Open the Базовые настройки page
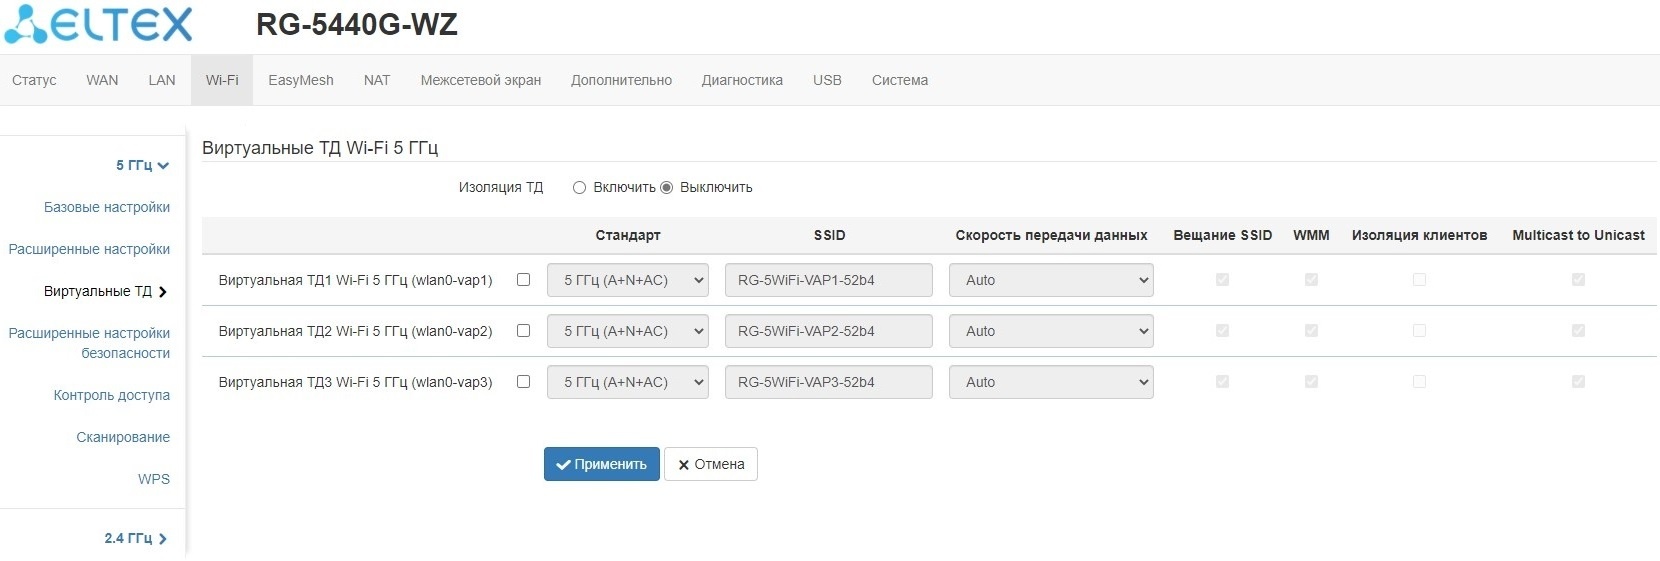This screenshot has height=561, width=1660. coord(107,207)
